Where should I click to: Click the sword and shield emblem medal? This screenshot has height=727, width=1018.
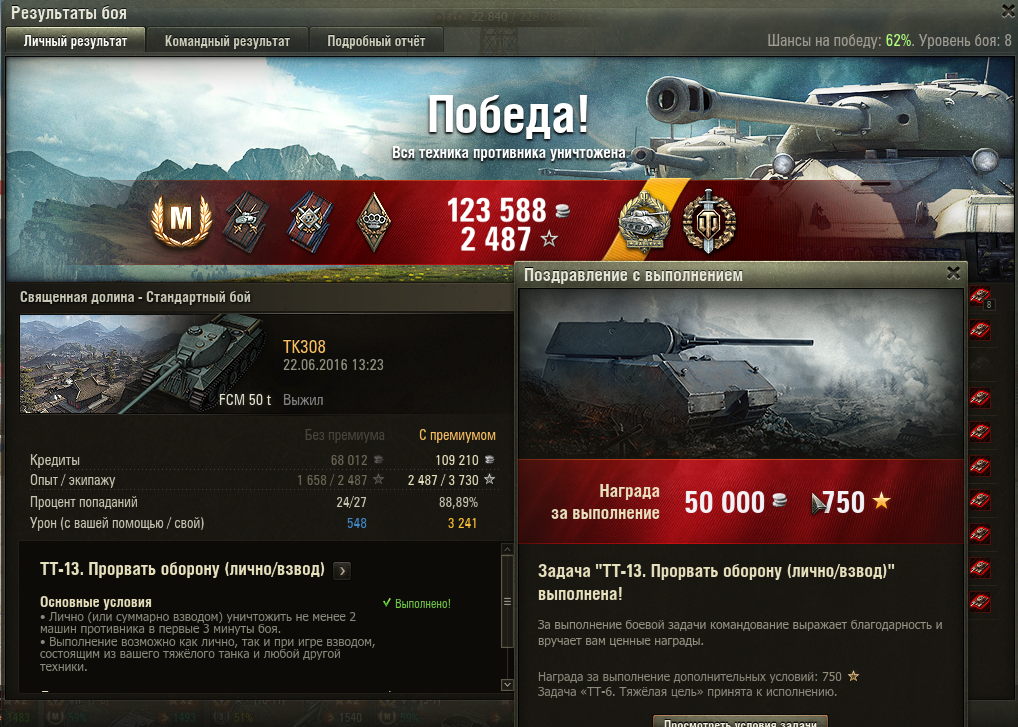(709, 221)
